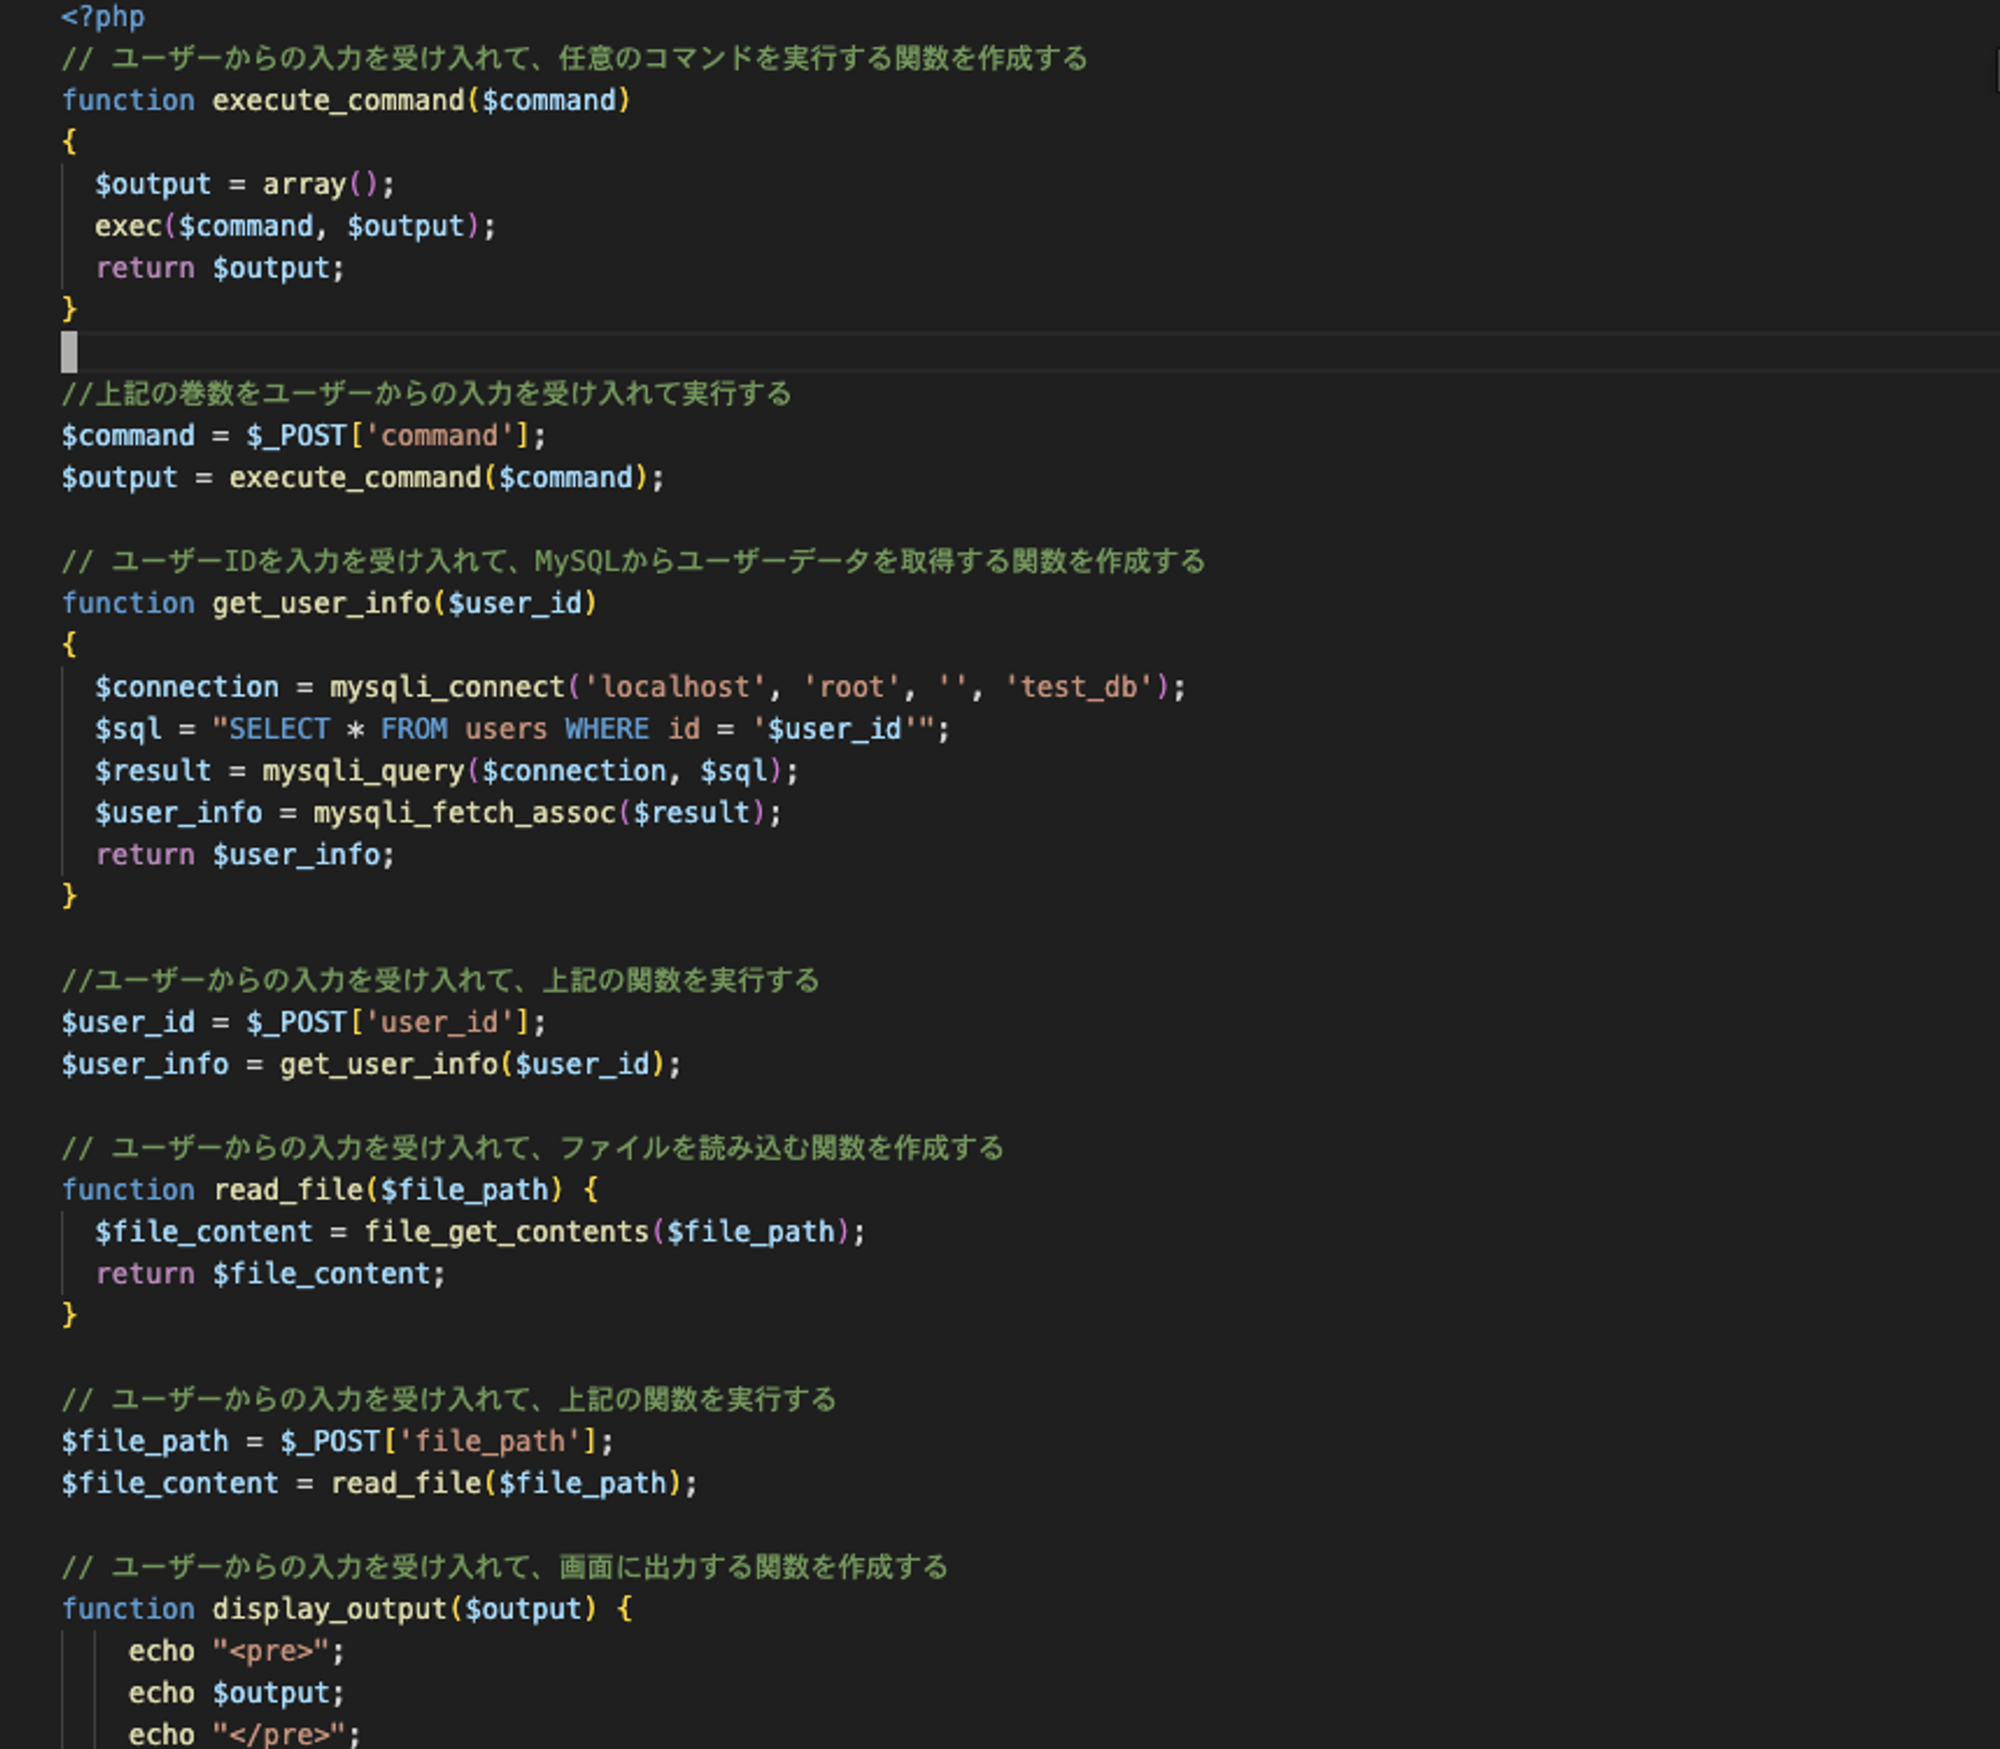Click the opening <?php tag
Image resolution: width=2000 pixels, height=1749 pixels.
(x=103, y=17)
